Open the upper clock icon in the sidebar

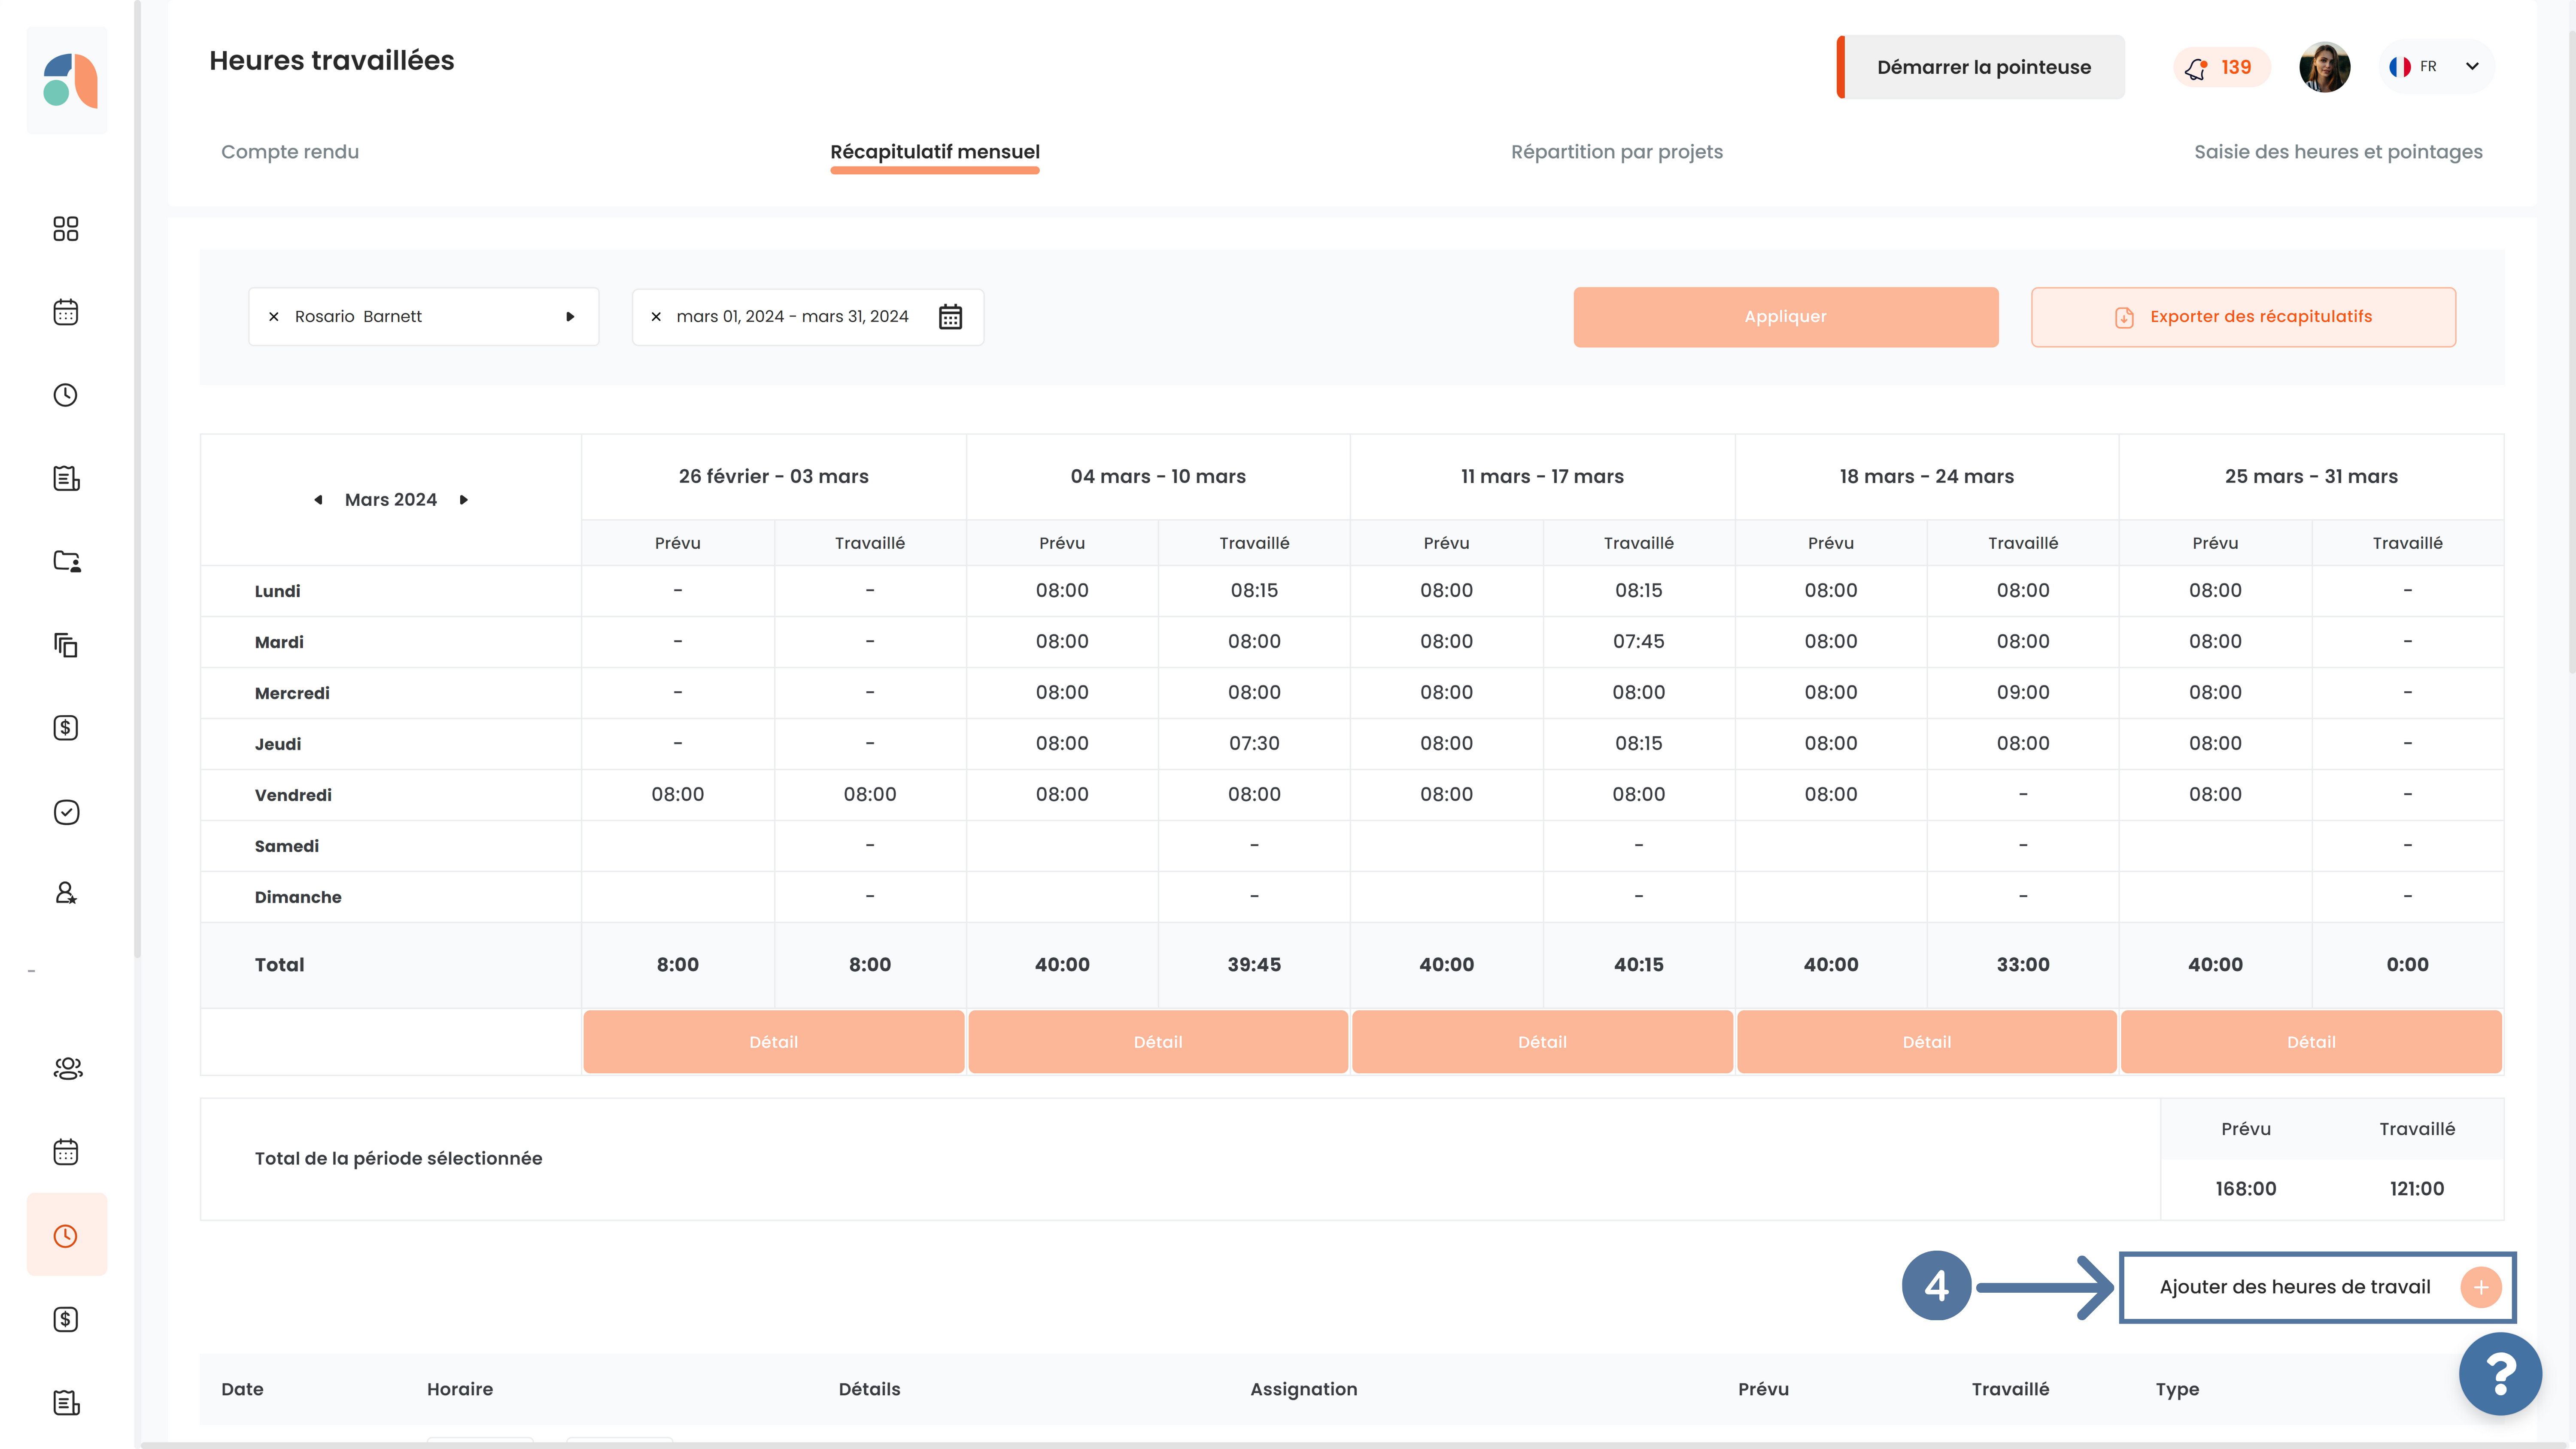(x=66, y=395)
